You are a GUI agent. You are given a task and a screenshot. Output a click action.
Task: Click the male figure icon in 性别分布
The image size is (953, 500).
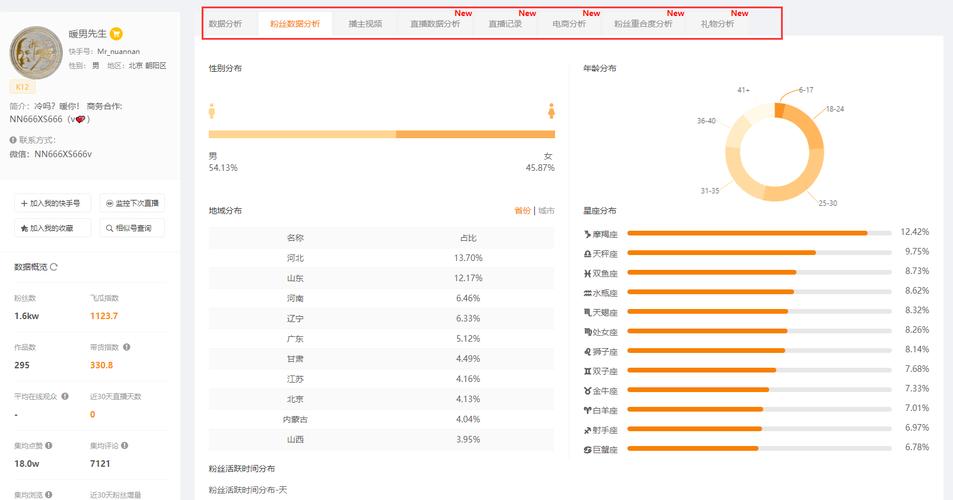pos(212,110)
